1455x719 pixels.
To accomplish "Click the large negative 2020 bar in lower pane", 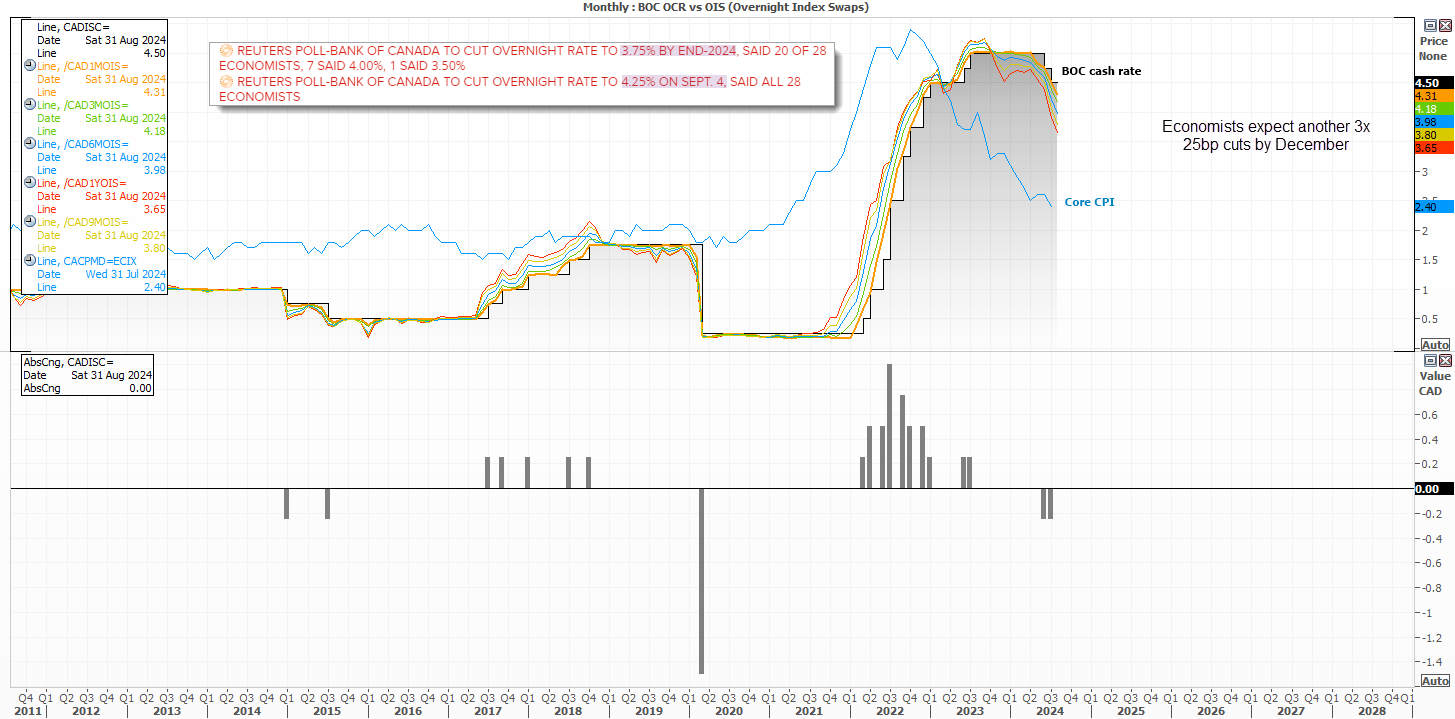I will pos(701,581).
